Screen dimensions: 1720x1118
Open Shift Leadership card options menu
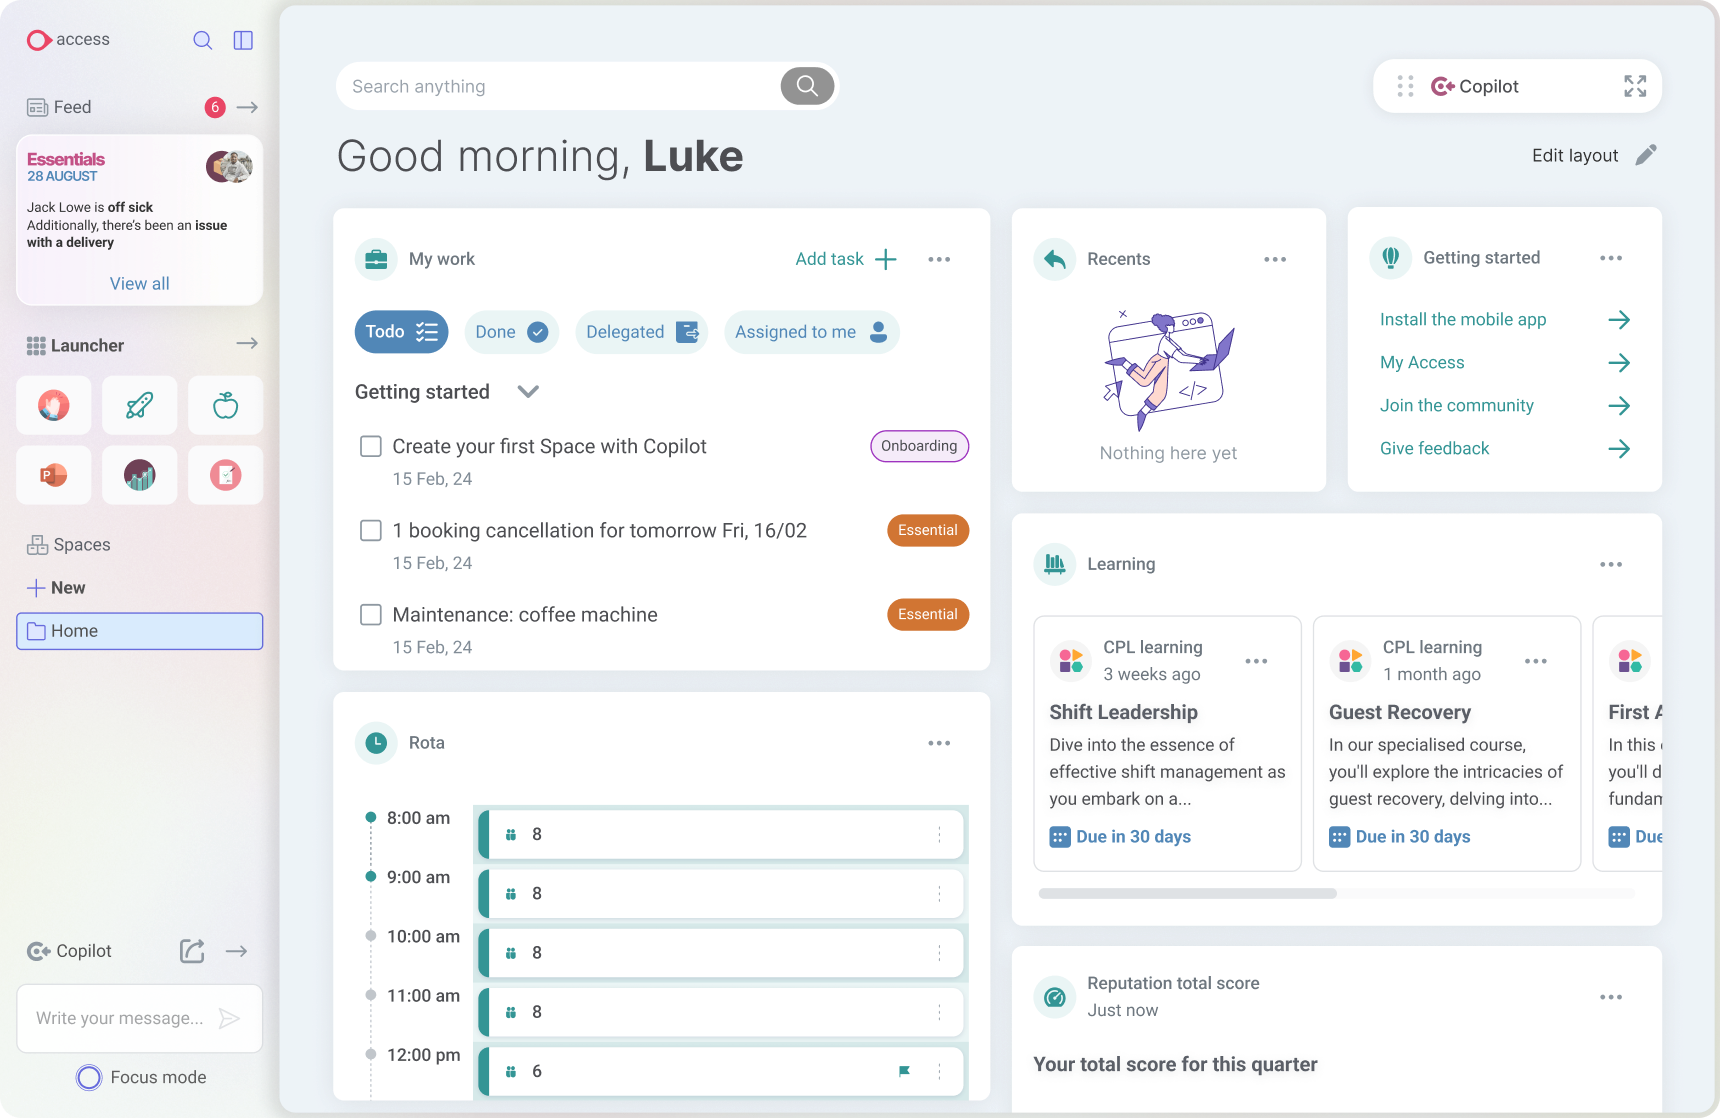pos(1256,661)
